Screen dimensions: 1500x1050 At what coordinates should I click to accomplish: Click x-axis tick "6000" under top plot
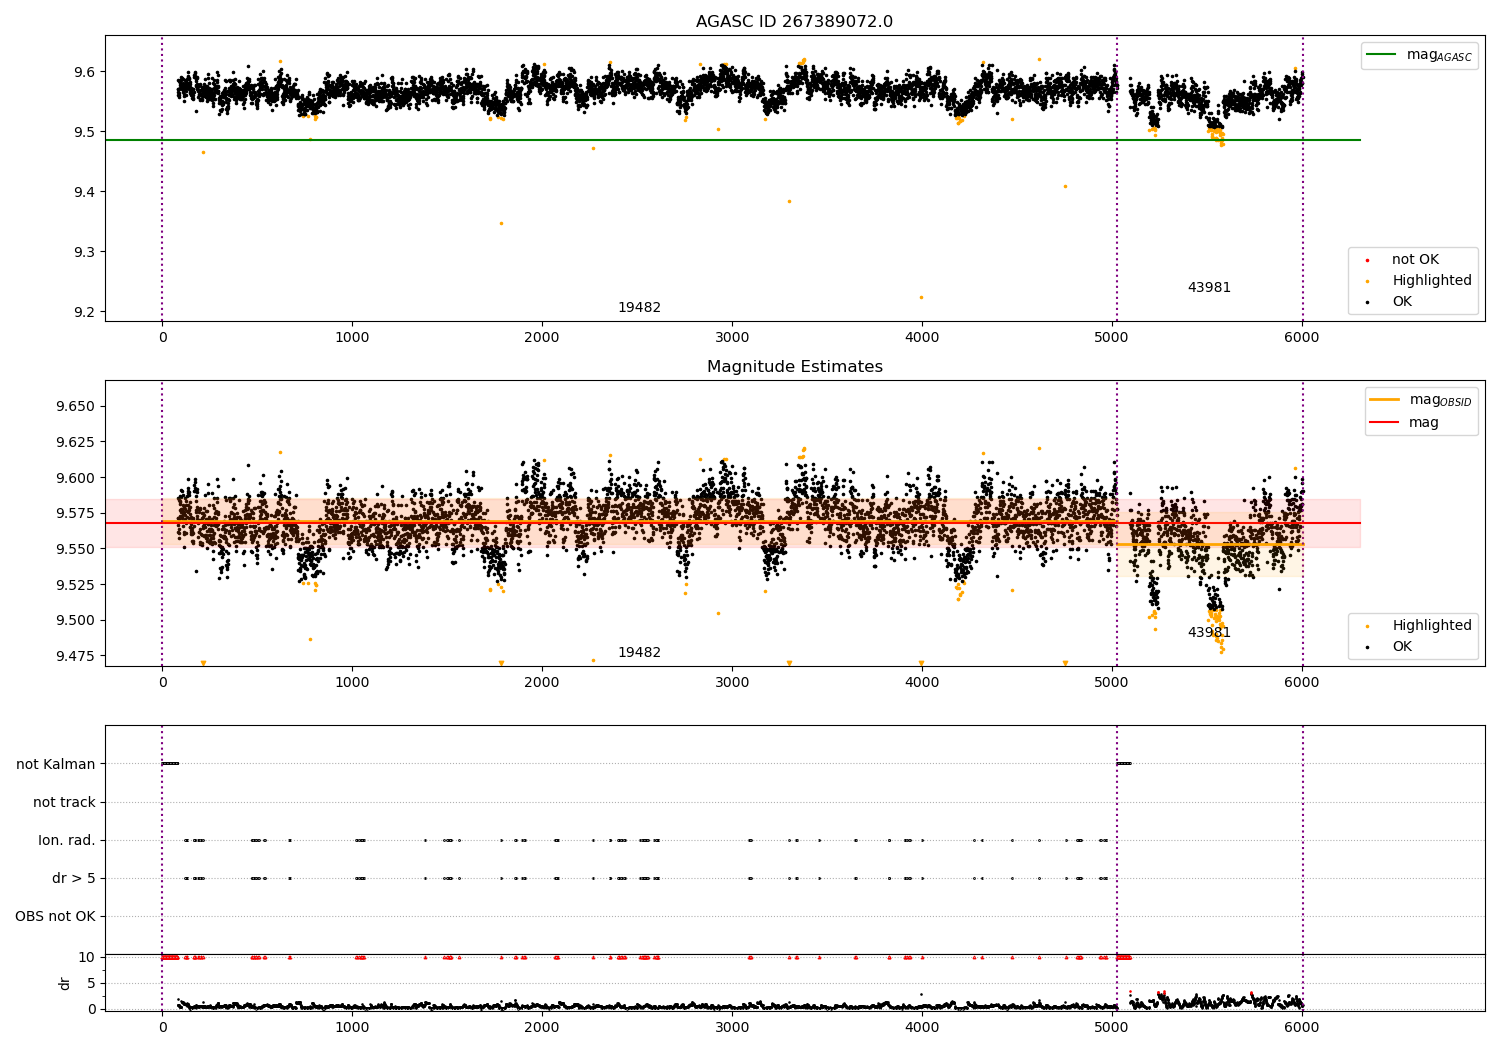(1302, 338)
